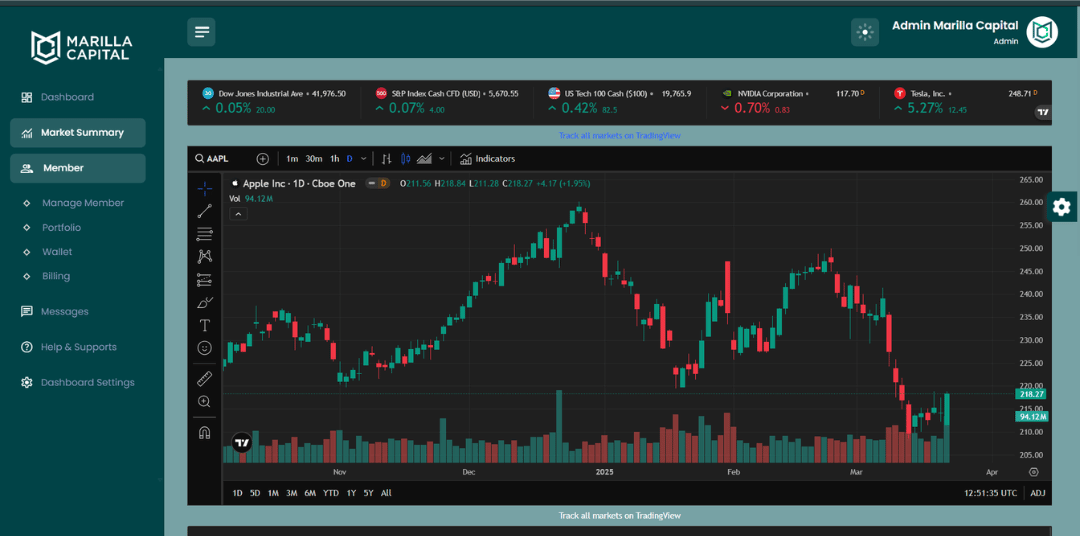
Task: Click the Marilla Capital logo
Action: [81, 47]
